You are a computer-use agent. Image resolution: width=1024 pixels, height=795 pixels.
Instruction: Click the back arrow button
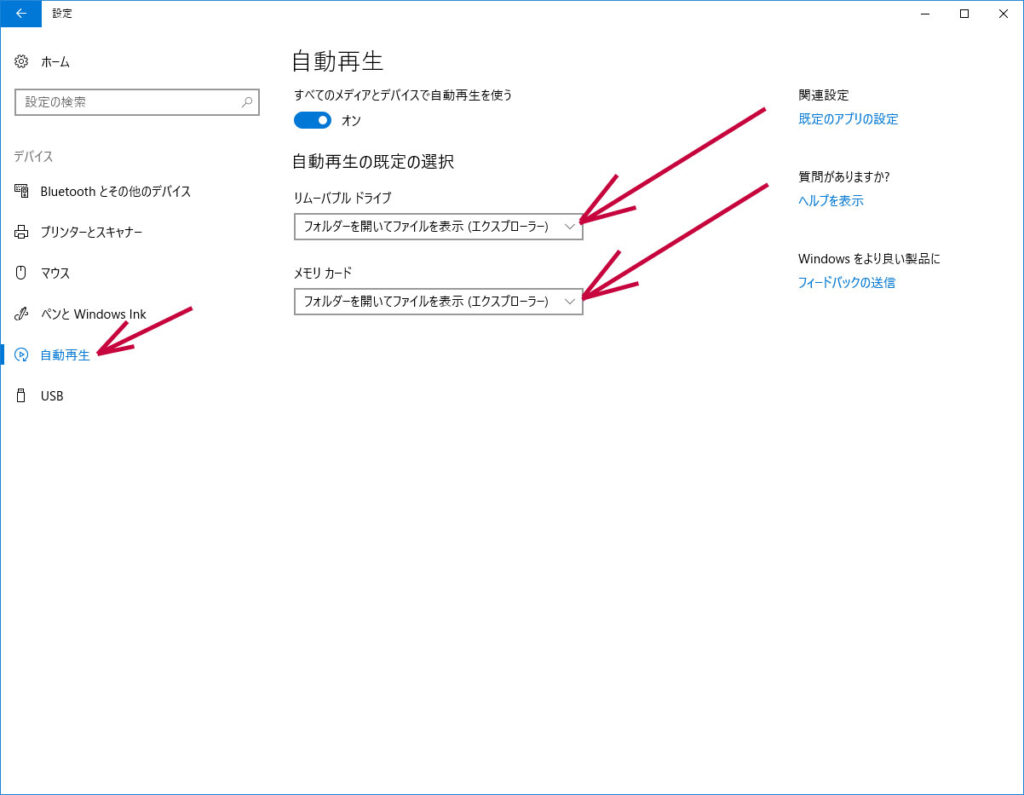pyautogui.click(x=21, y=13)
